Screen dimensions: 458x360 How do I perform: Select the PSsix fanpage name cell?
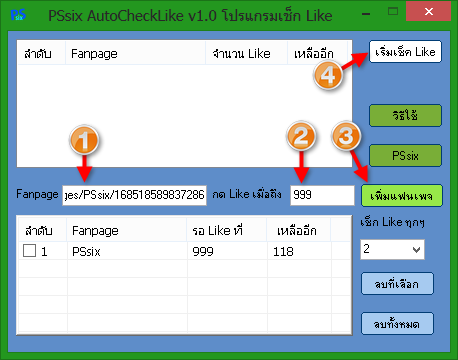[x=127, y=251]
